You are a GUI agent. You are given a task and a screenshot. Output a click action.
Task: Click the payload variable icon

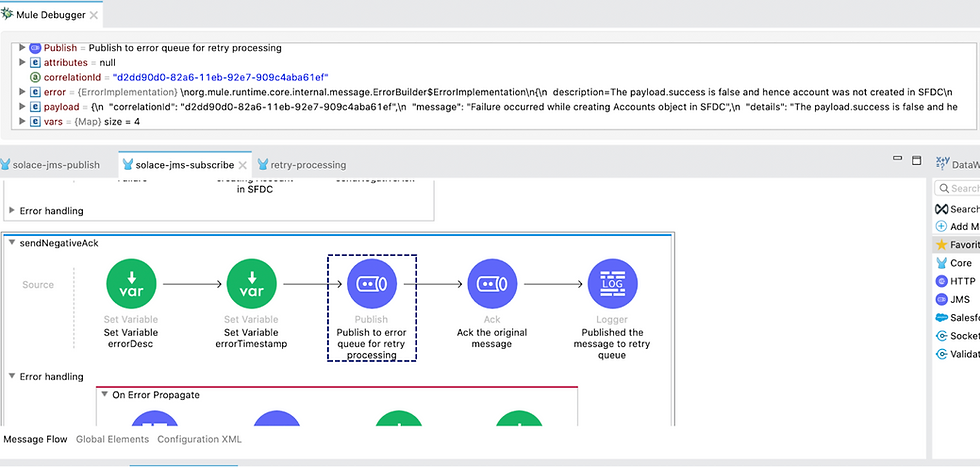click(x=36, y=107)
